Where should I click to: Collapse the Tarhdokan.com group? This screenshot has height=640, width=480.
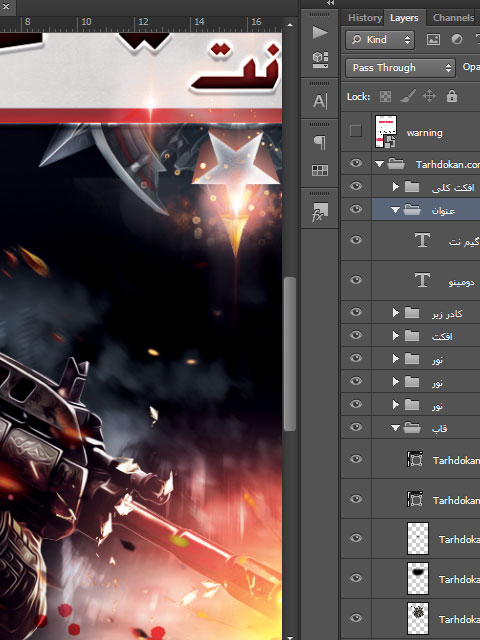pos(379,164)
